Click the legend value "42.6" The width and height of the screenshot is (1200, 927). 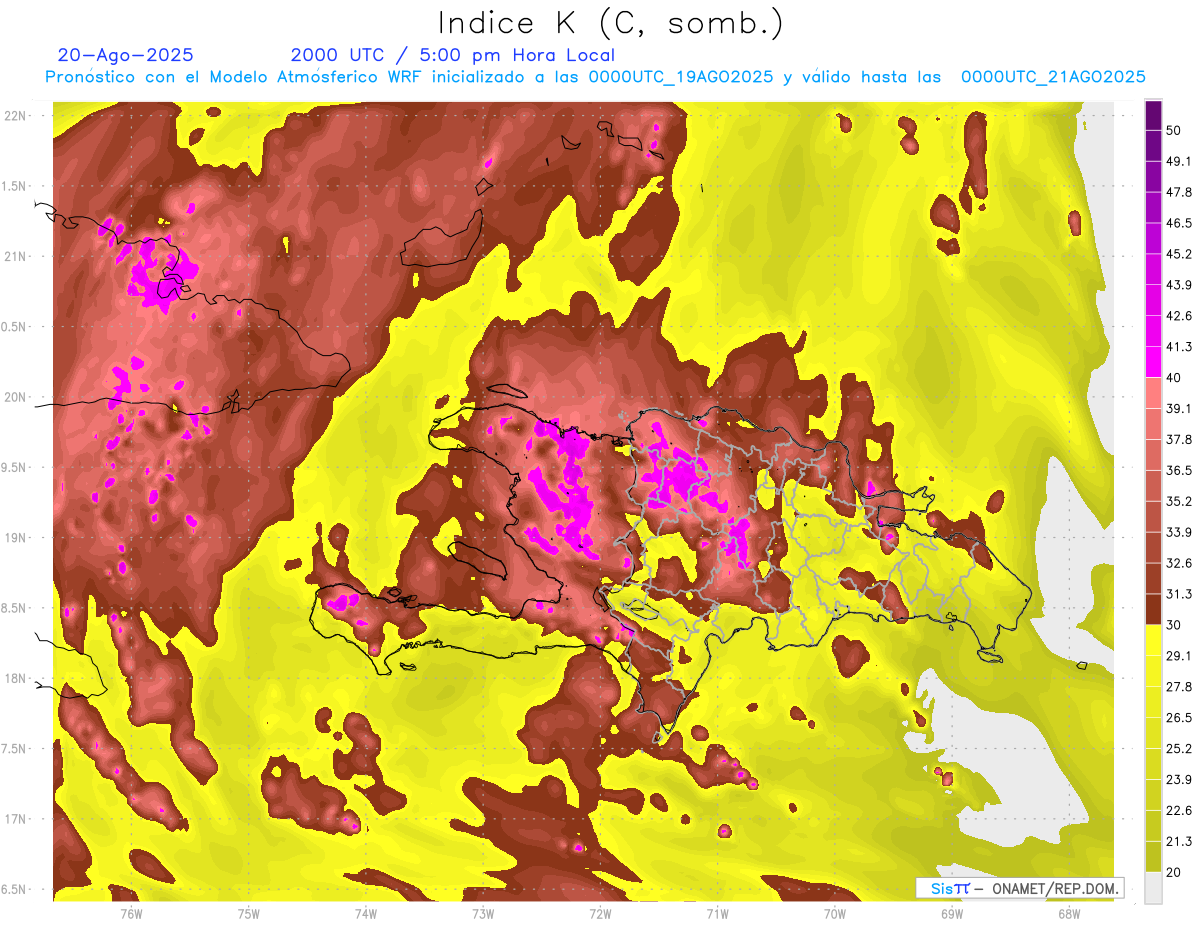click(x=1179, y=316)
